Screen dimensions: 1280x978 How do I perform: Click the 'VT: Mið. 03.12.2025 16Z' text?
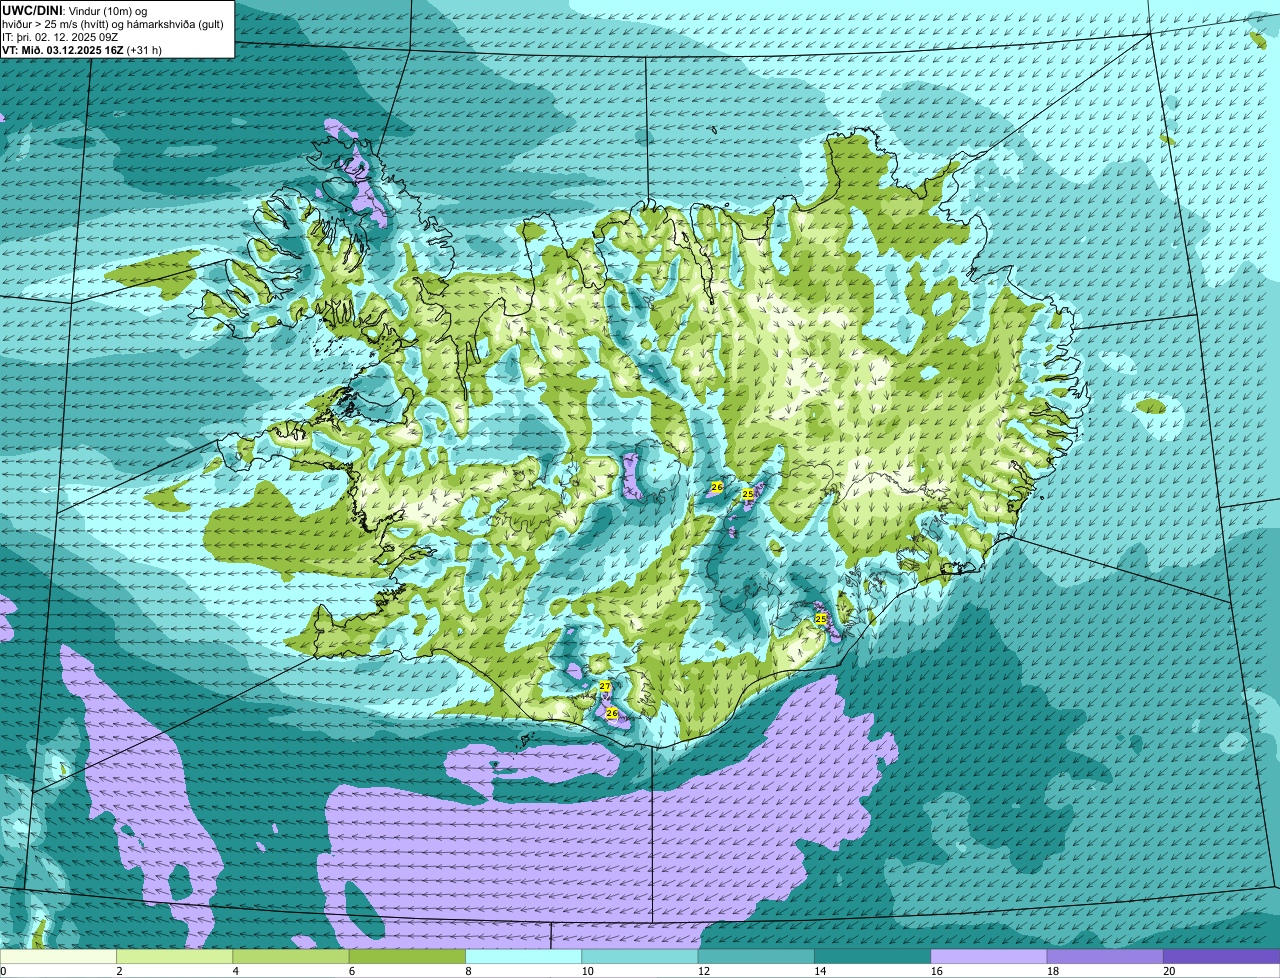(63, 50)
